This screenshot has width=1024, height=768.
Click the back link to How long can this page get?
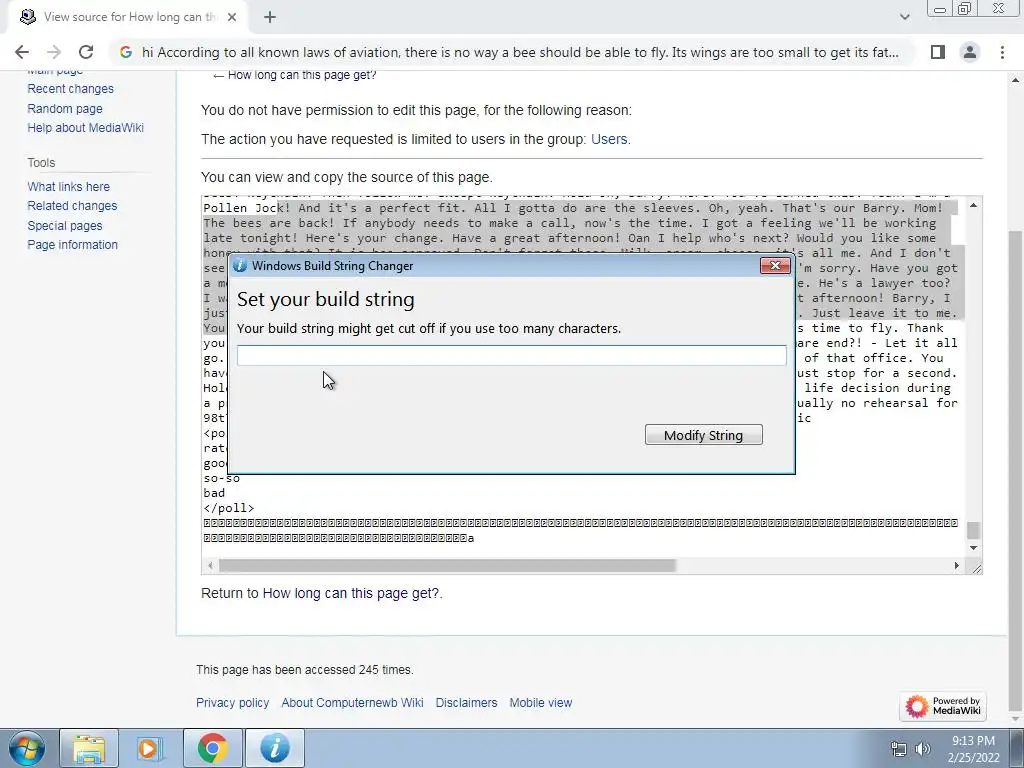click(x=302, y=75)
